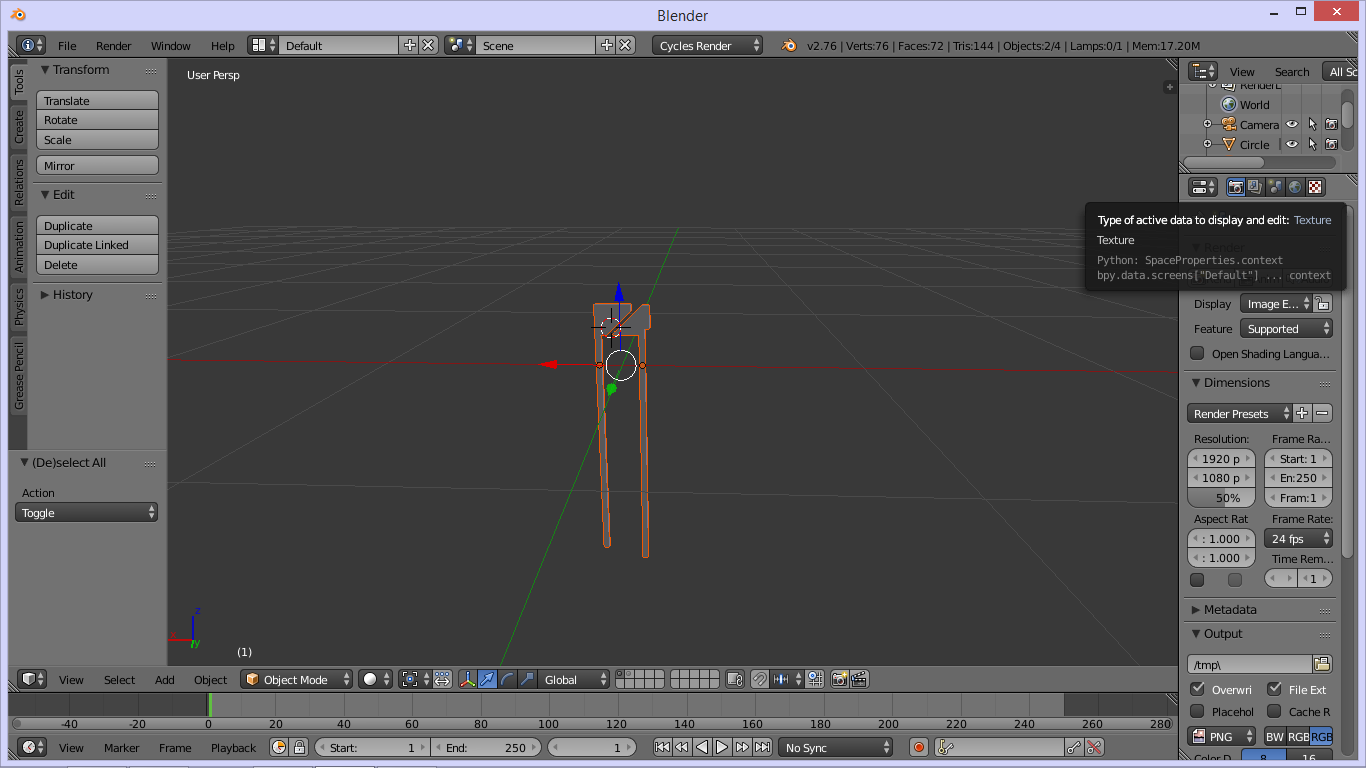The height and width of the screenshot is (768, 1366).
Task: Click the Delete button
Action: pos(98,264)
